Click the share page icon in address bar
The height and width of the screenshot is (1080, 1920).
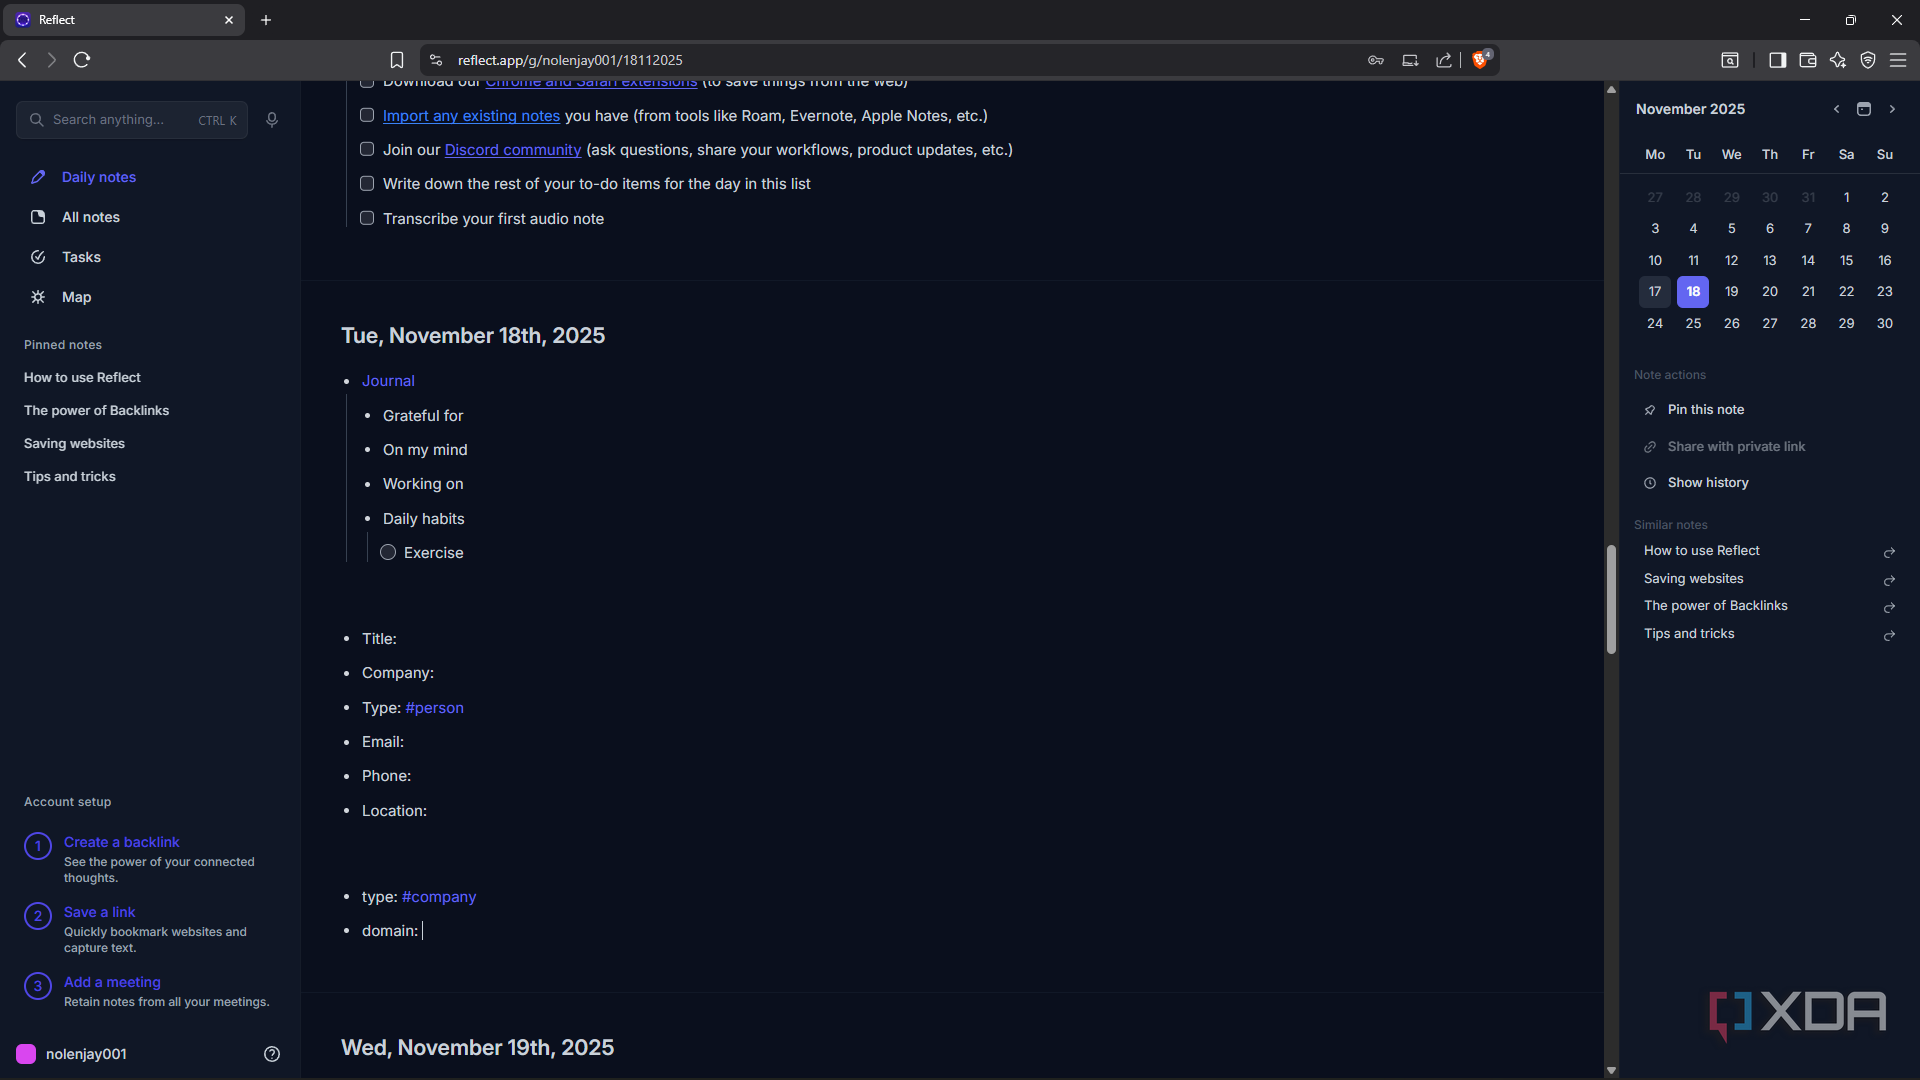(x=1444, y=60)
